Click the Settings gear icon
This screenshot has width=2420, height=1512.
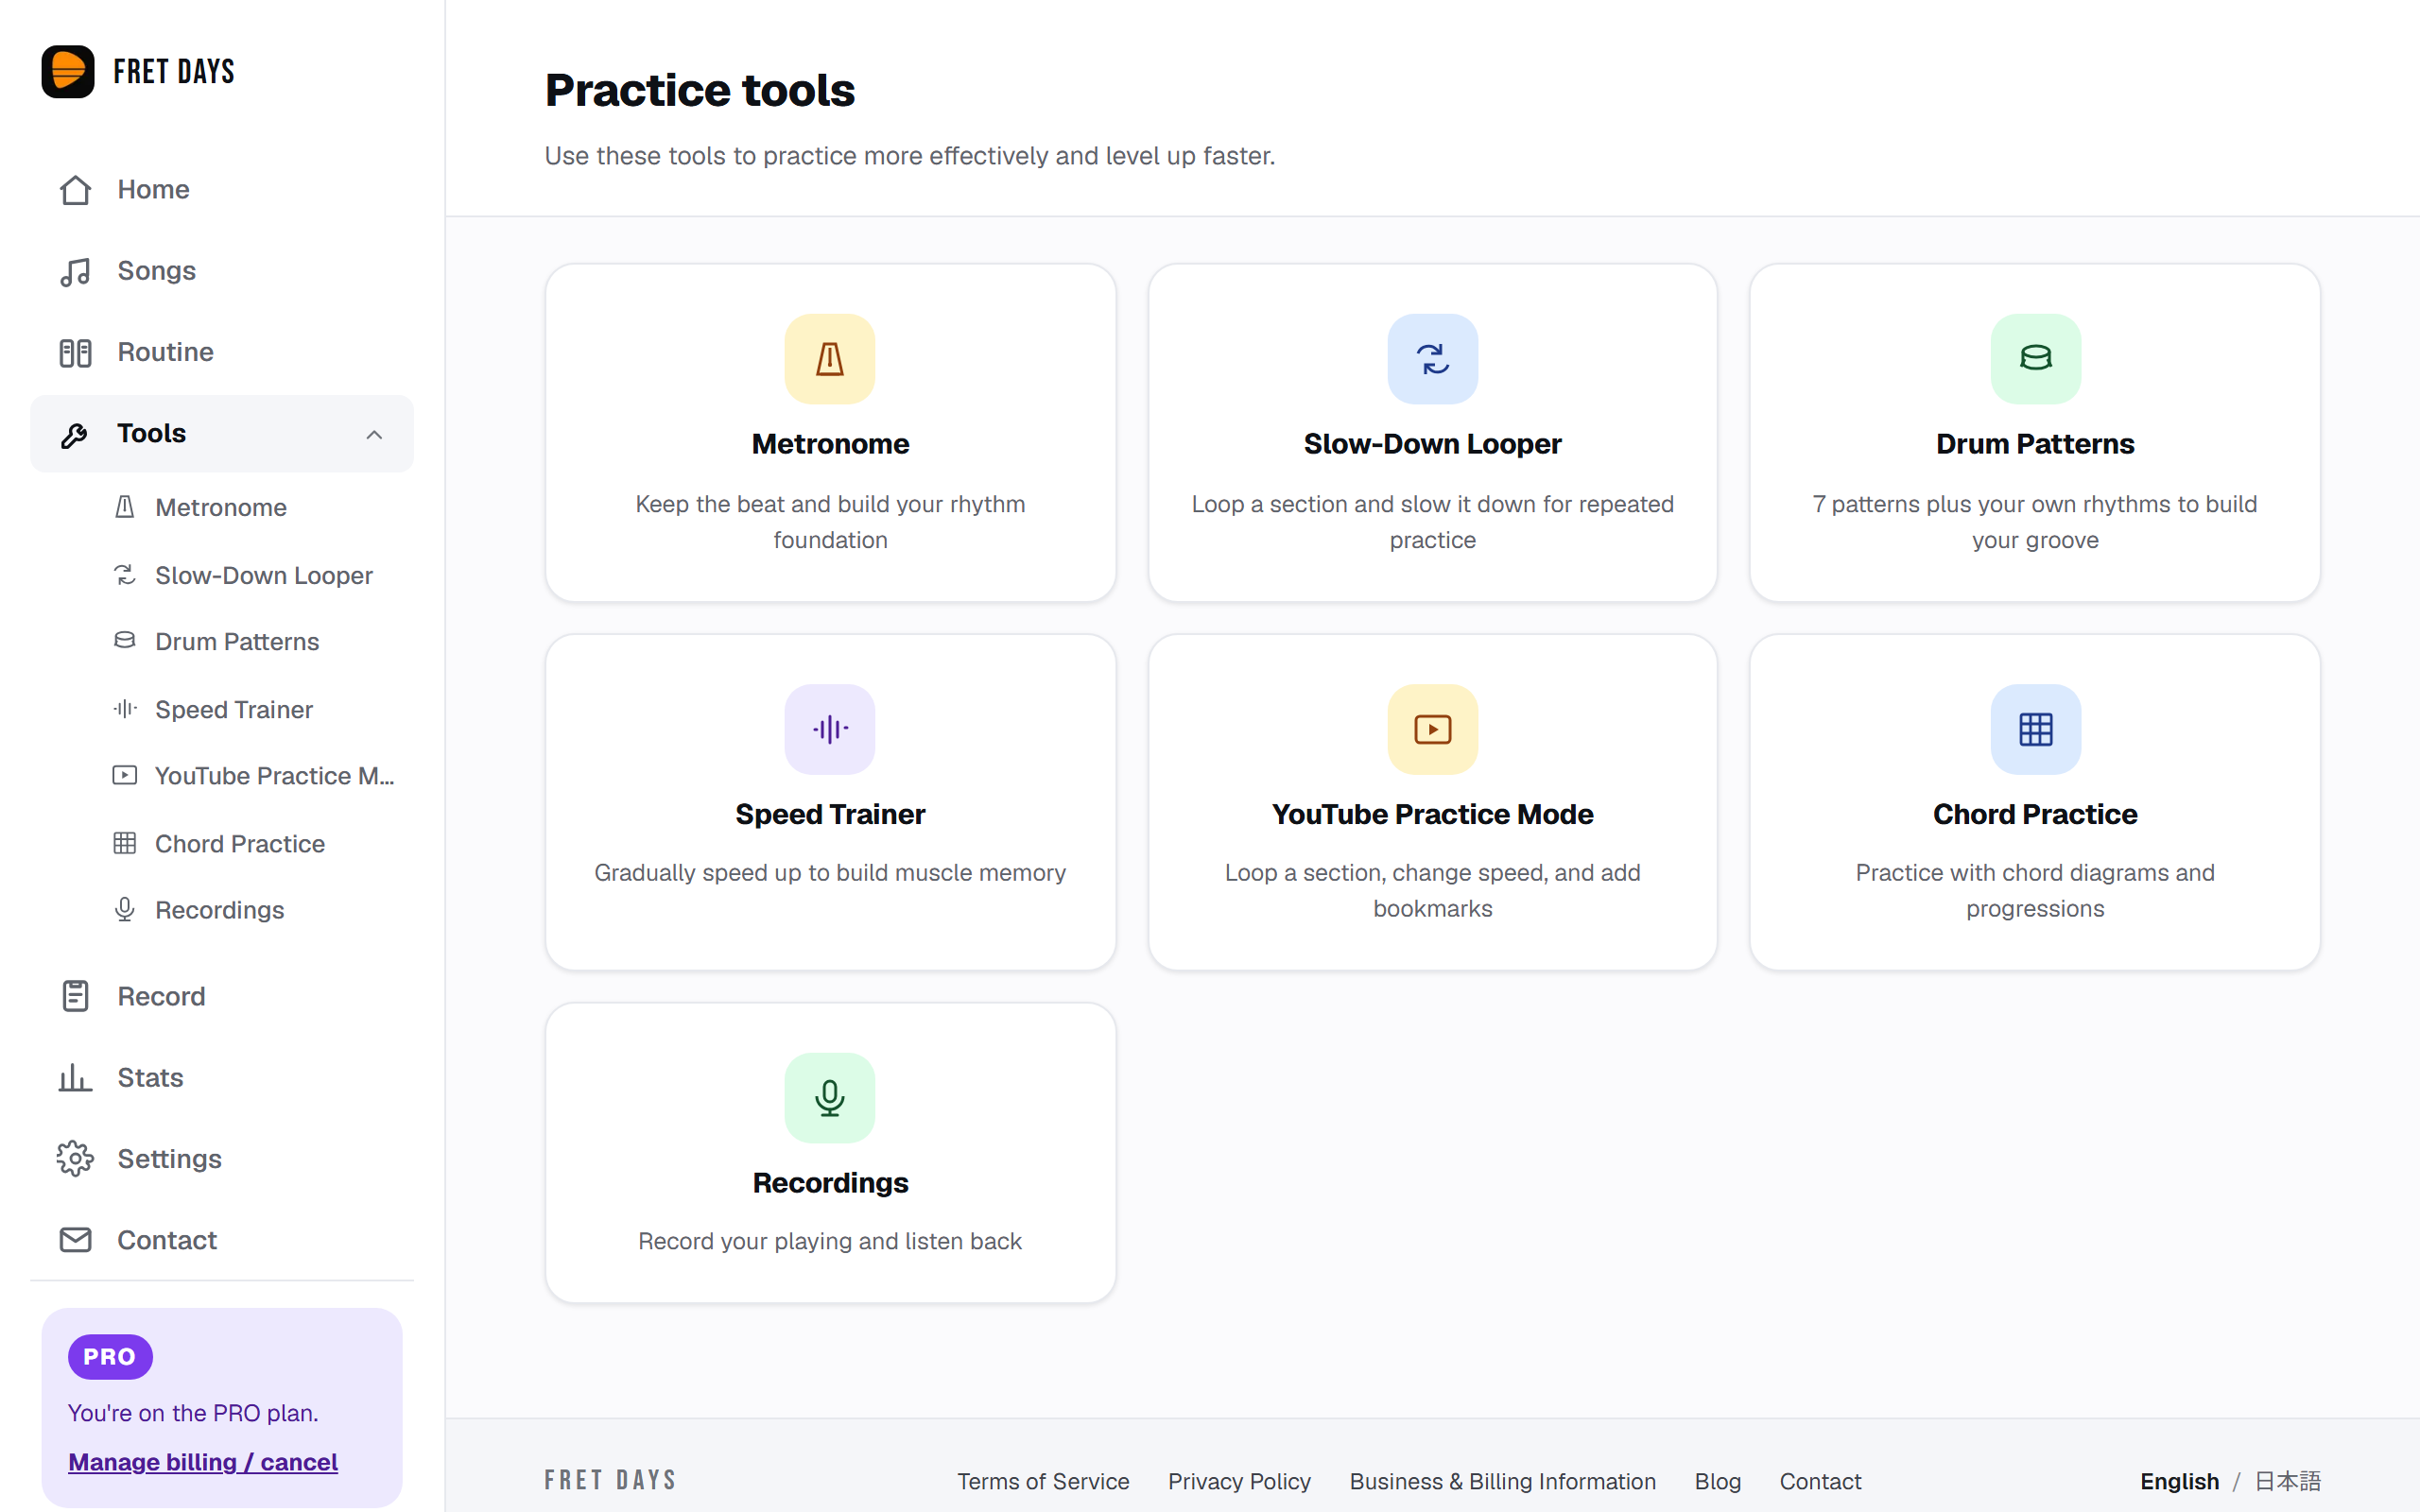coord(75,1159)
